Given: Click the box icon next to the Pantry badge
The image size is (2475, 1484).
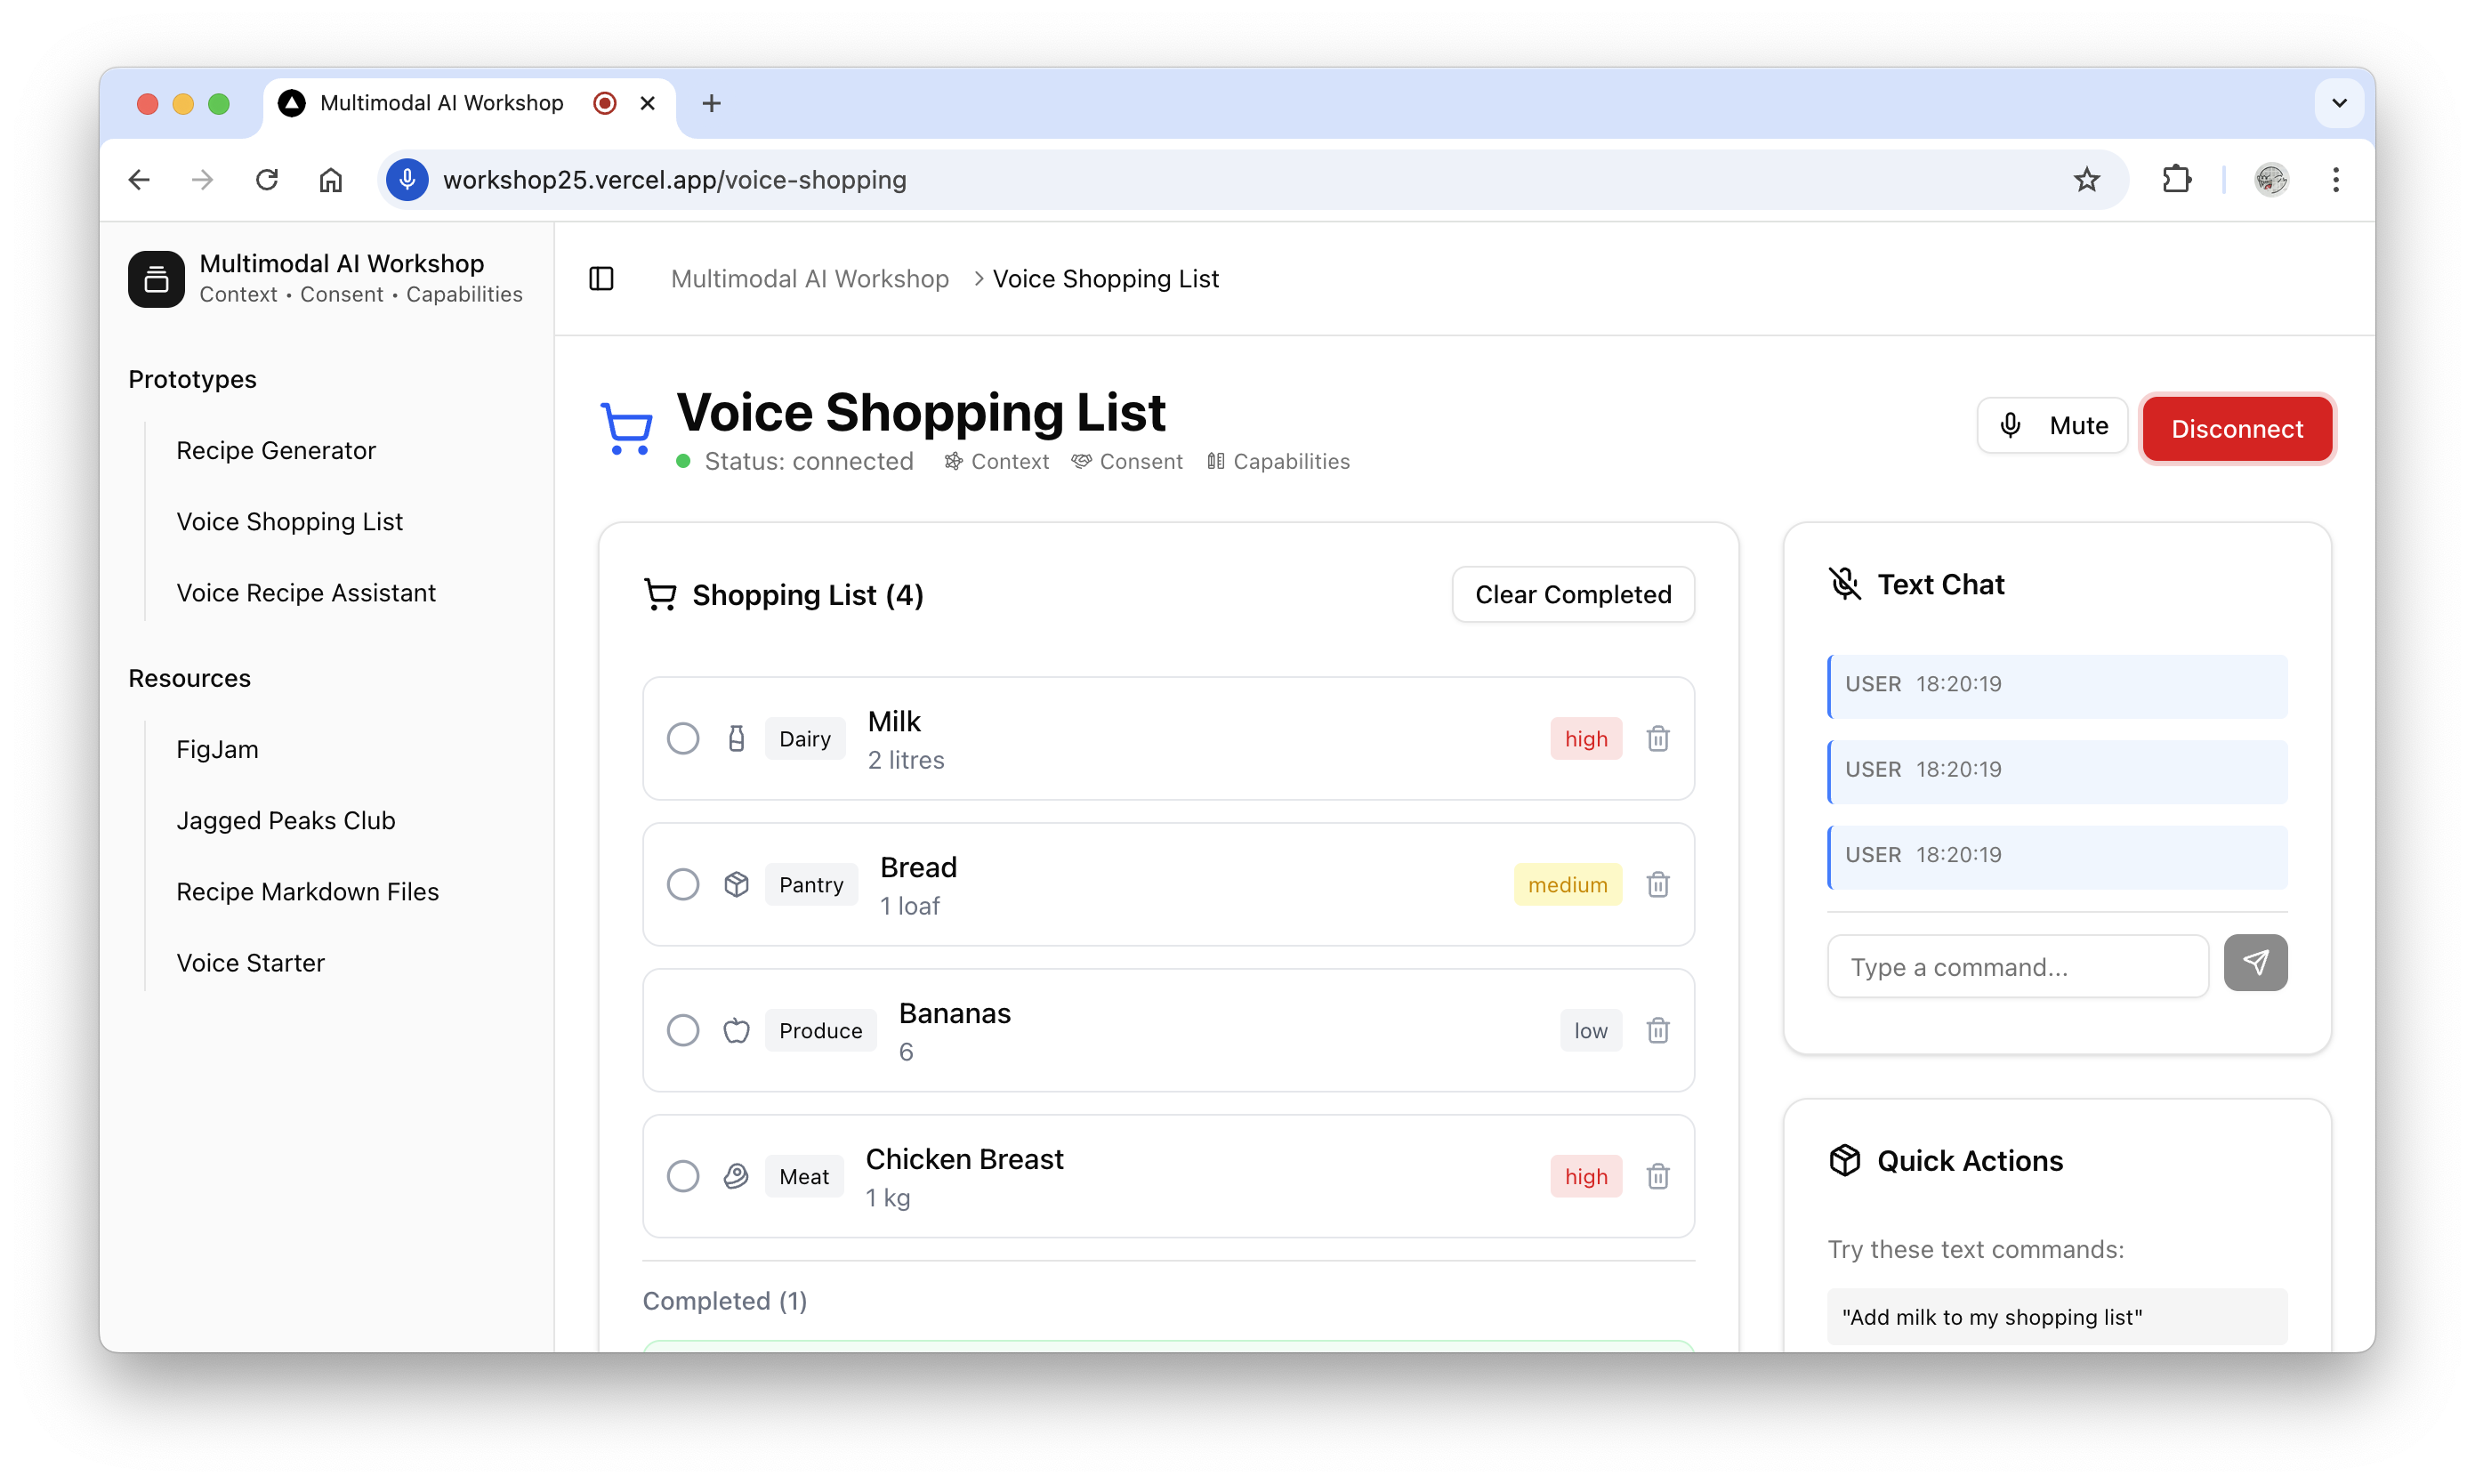Looking at the screenshot, I should point(736,884).
